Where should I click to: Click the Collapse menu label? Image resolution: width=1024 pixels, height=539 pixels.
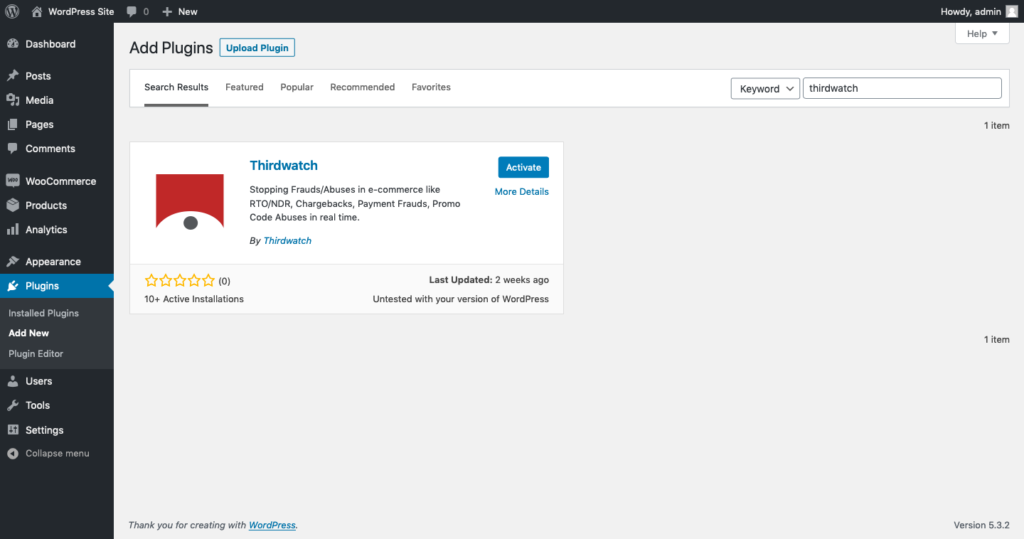(57, 453)
